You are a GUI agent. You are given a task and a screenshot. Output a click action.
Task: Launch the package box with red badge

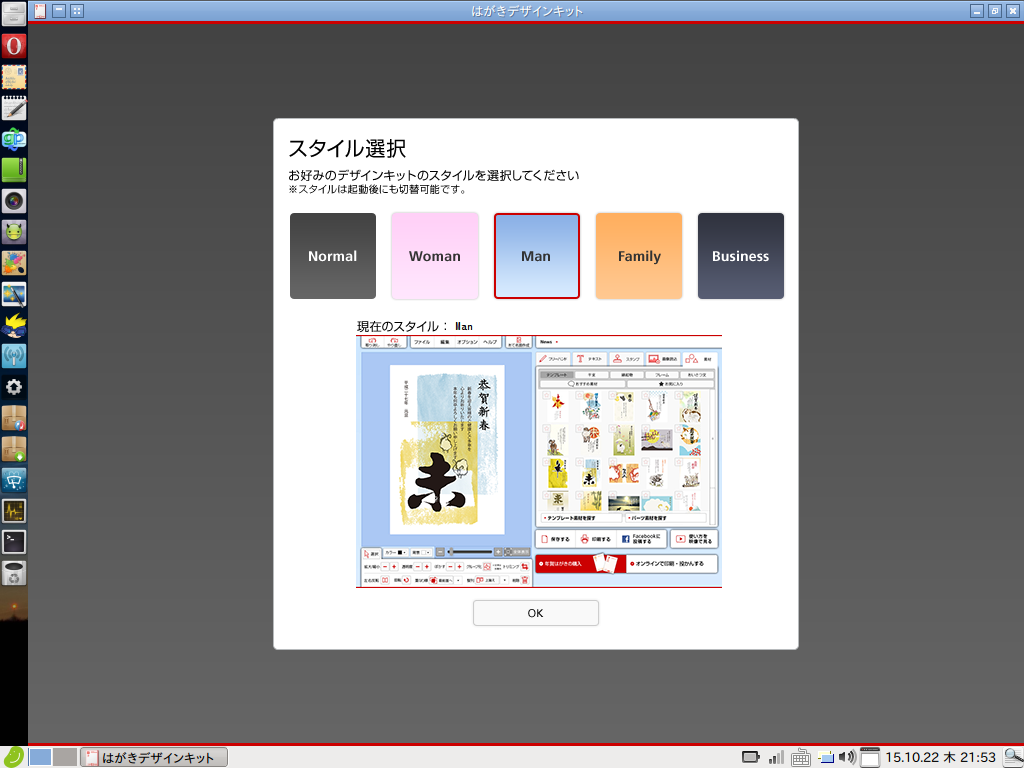tap(14, 418)
